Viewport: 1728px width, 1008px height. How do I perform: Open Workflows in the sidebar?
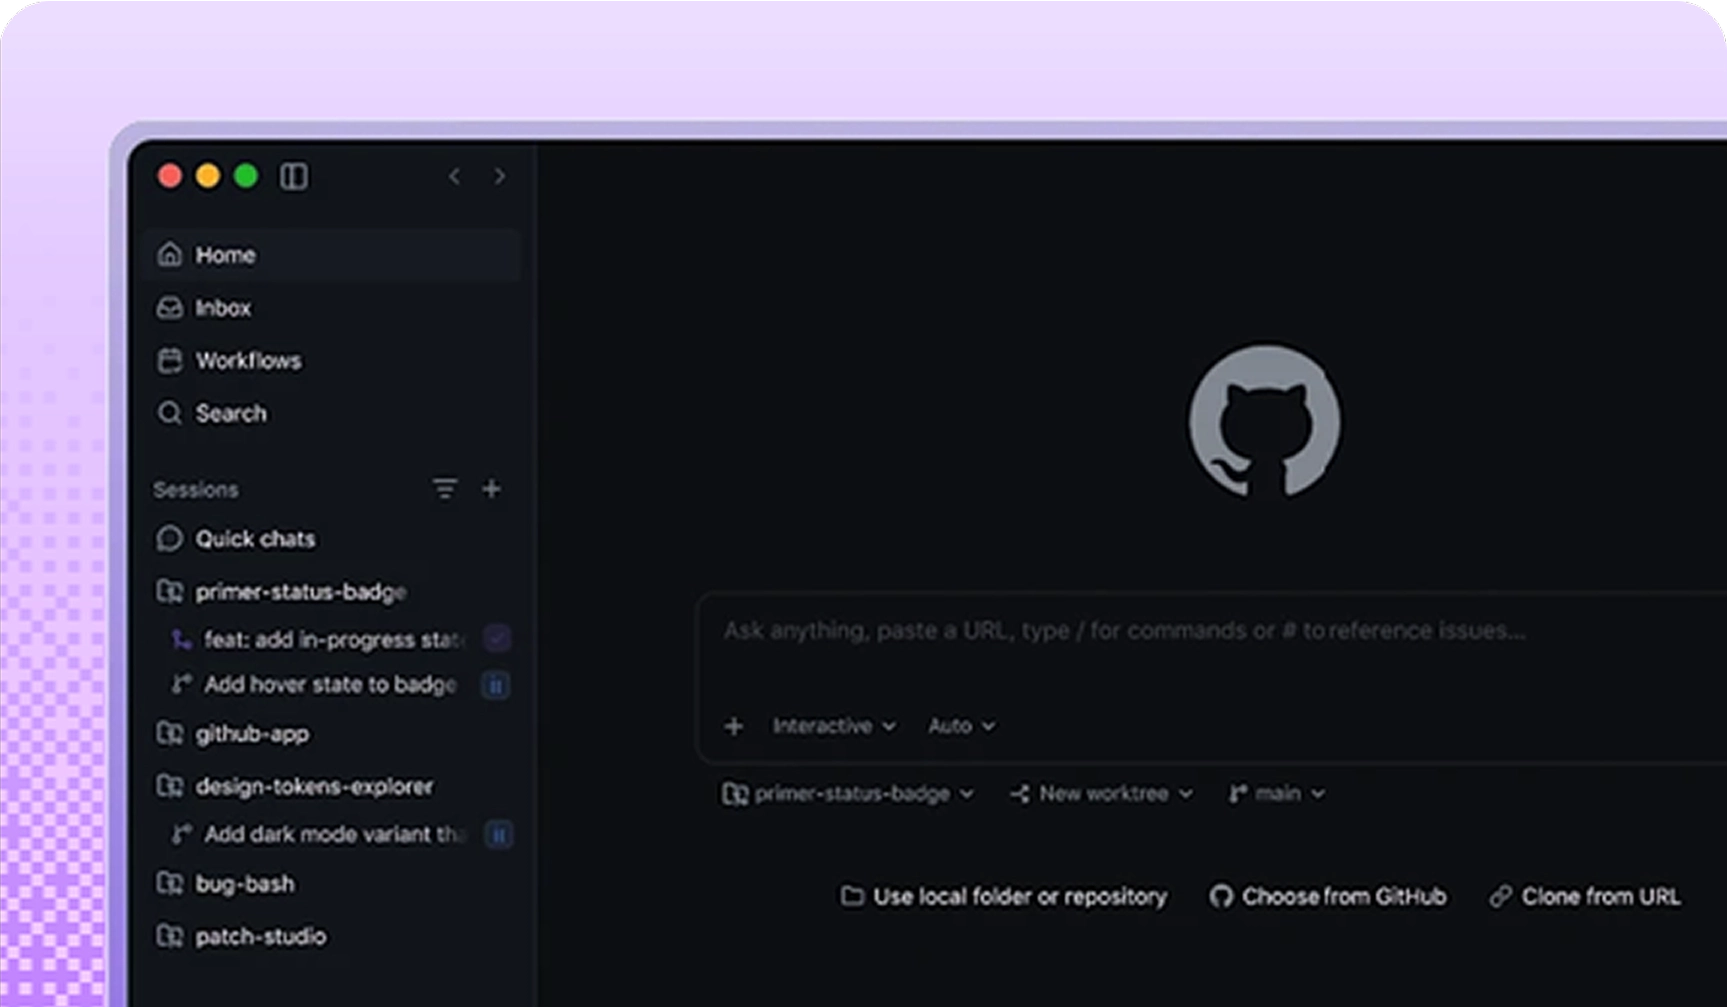pyautogui.click(x=331, y=361)
